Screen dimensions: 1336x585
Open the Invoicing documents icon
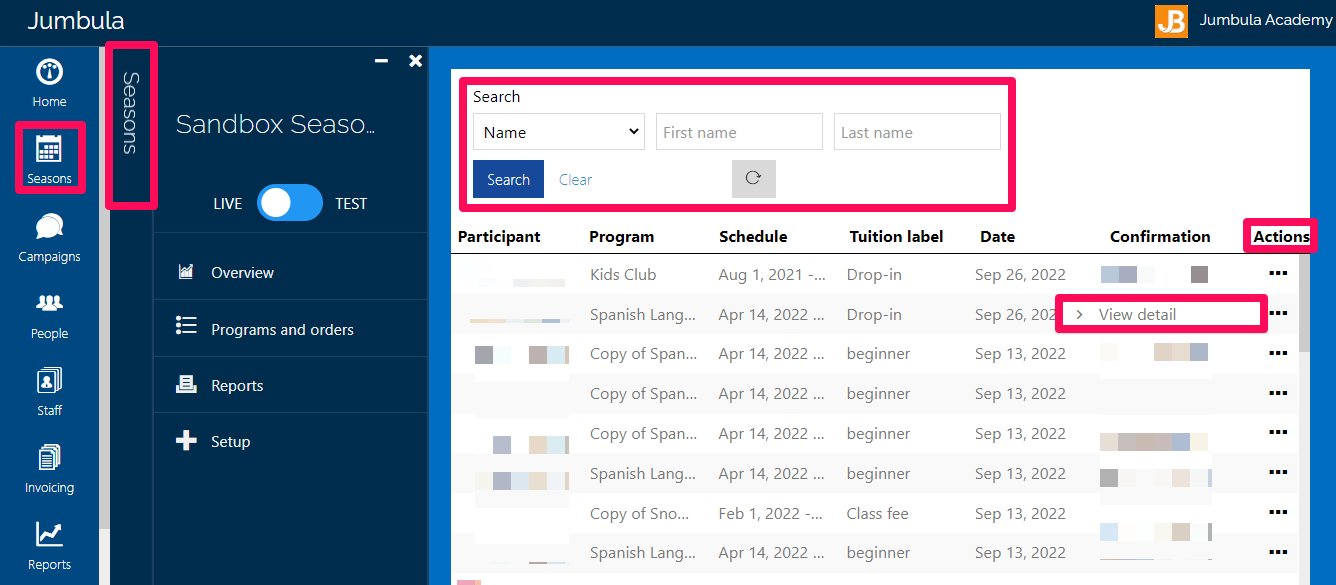click(x=49, y=458)
